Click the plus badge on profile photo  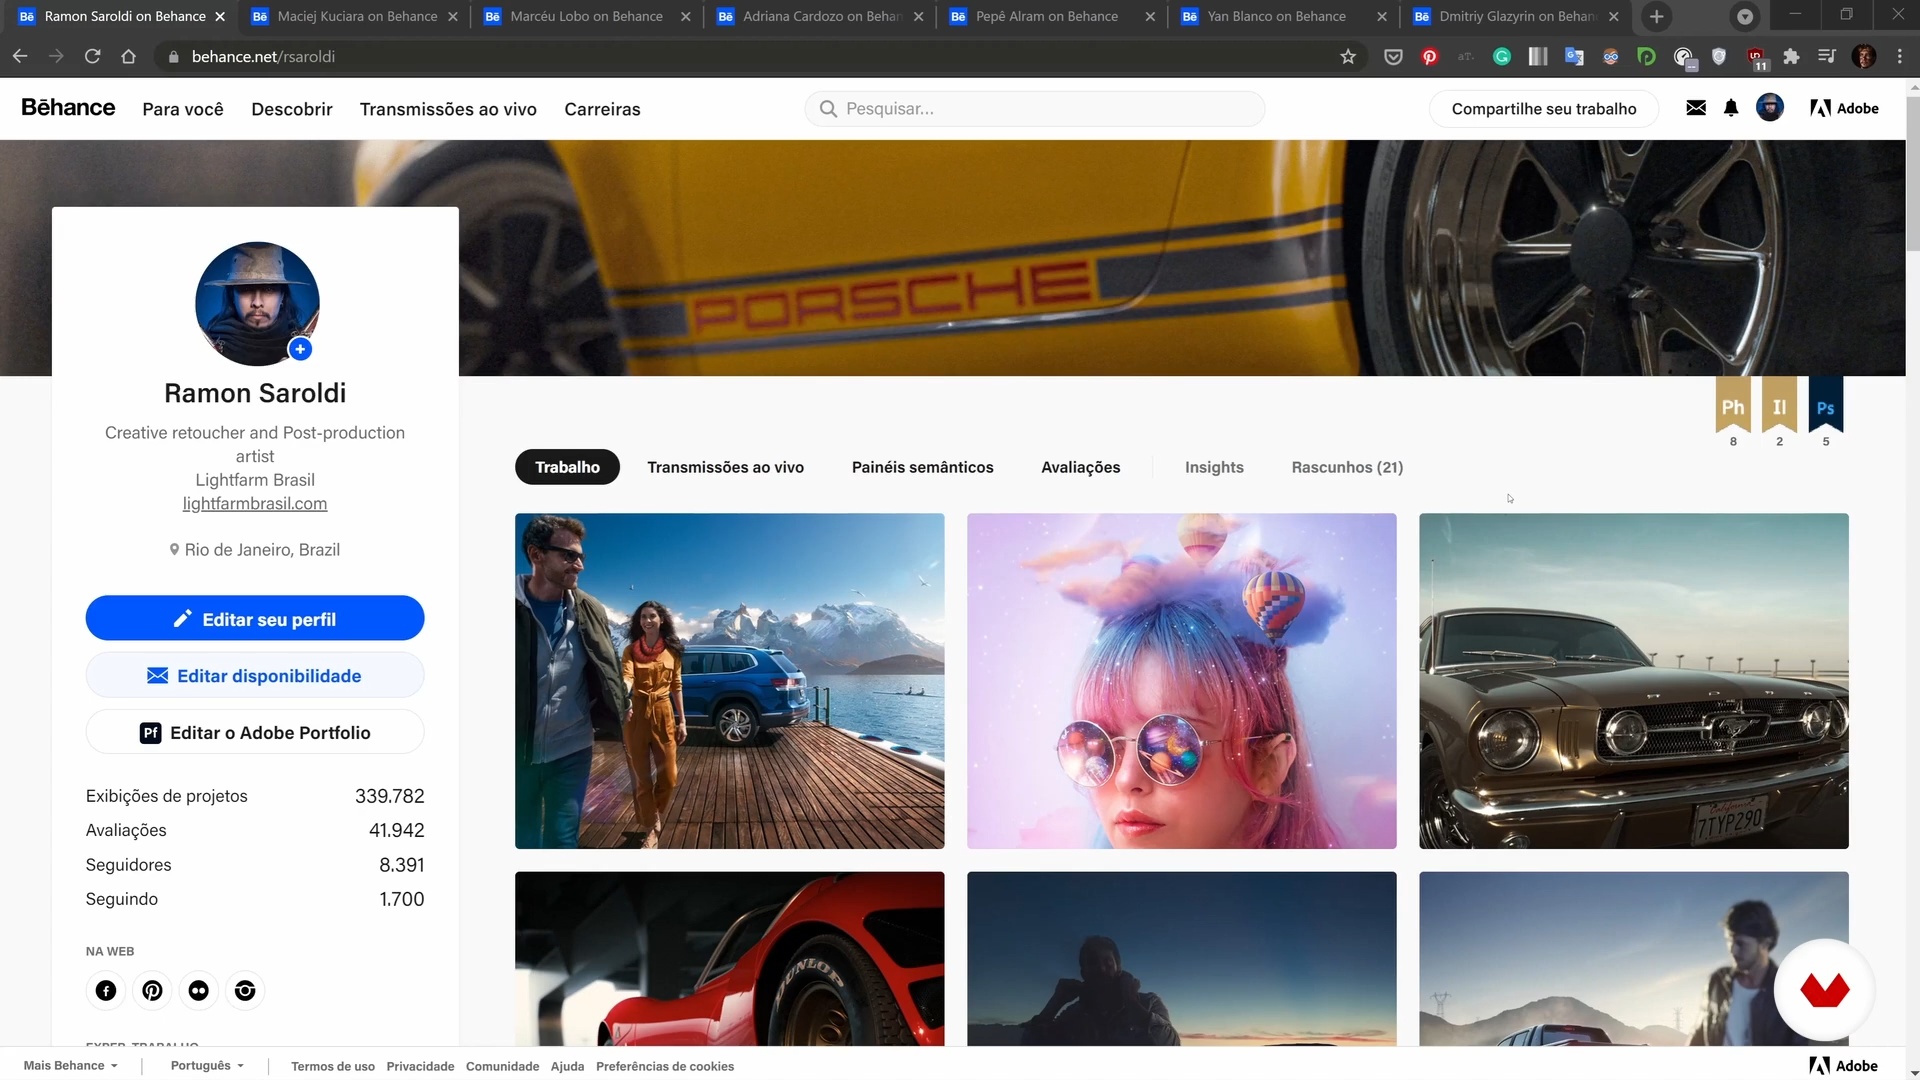coord(300,349)
